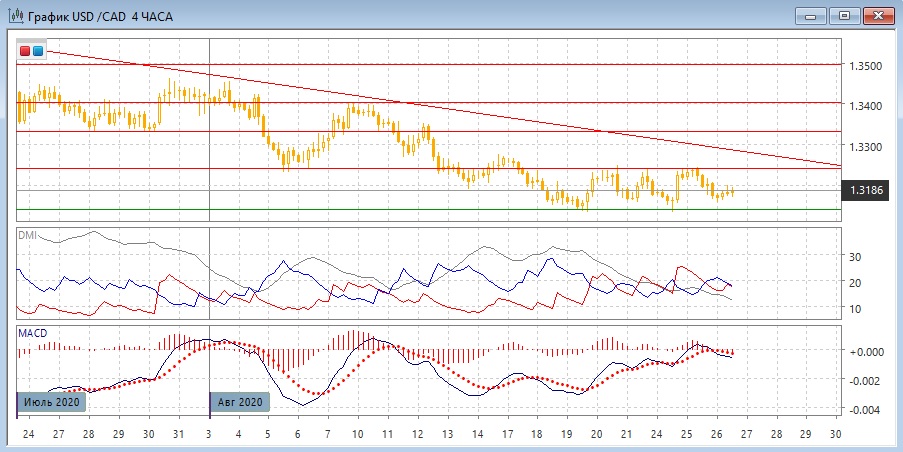The width and height of the screenshot is (903, 452).
Task: Click the 1.3400 price axis label
Action: [865, 106]
